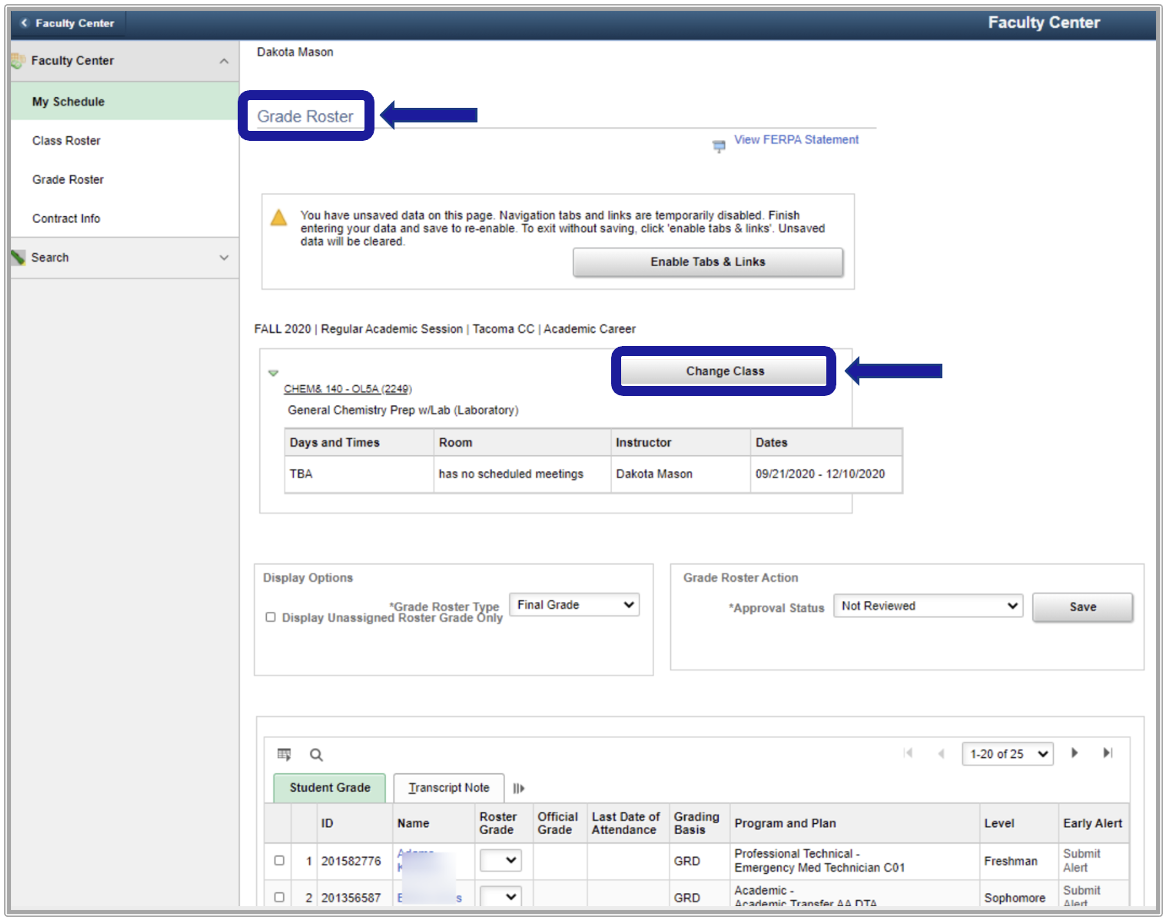The image size is (1170, 918).
Task: Check Display Unassigned Roster Grade Only
Action: (x=271, y=618)
